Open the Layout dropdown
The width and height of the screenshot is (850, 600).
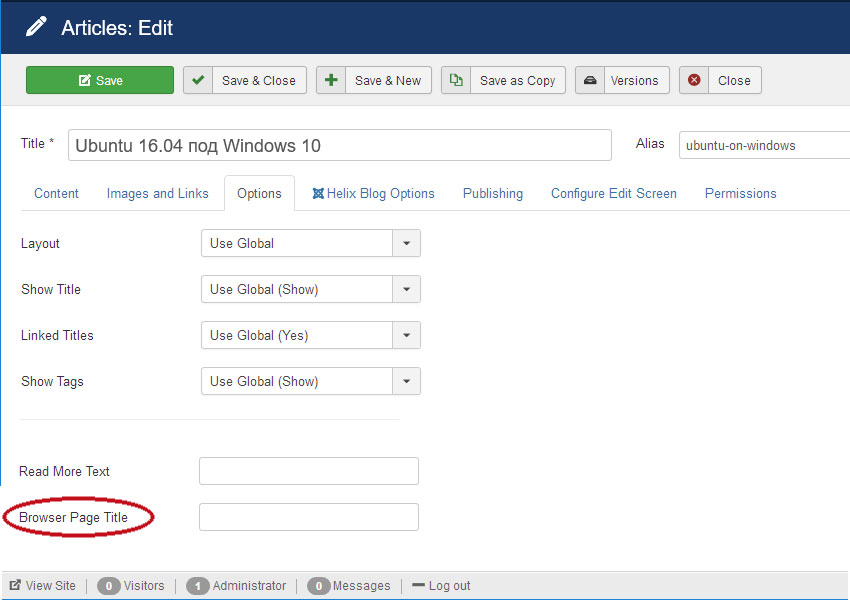pyautogui.click(x=311, y=243)
